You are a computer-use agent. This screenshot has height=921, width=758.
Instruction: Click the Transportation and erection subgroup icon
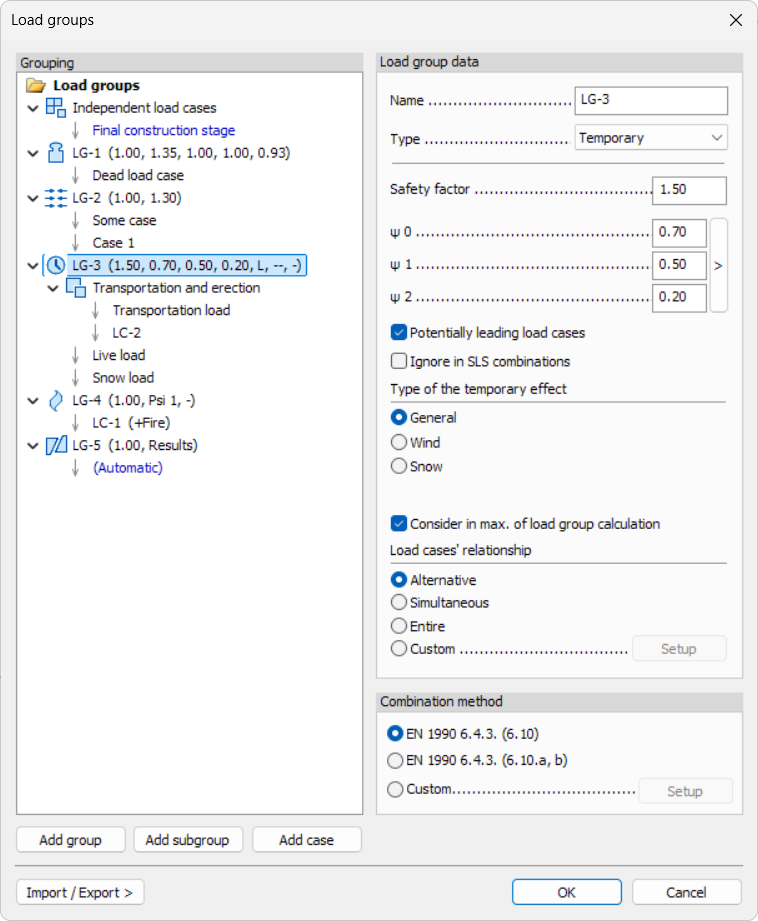tap(76, 288)
